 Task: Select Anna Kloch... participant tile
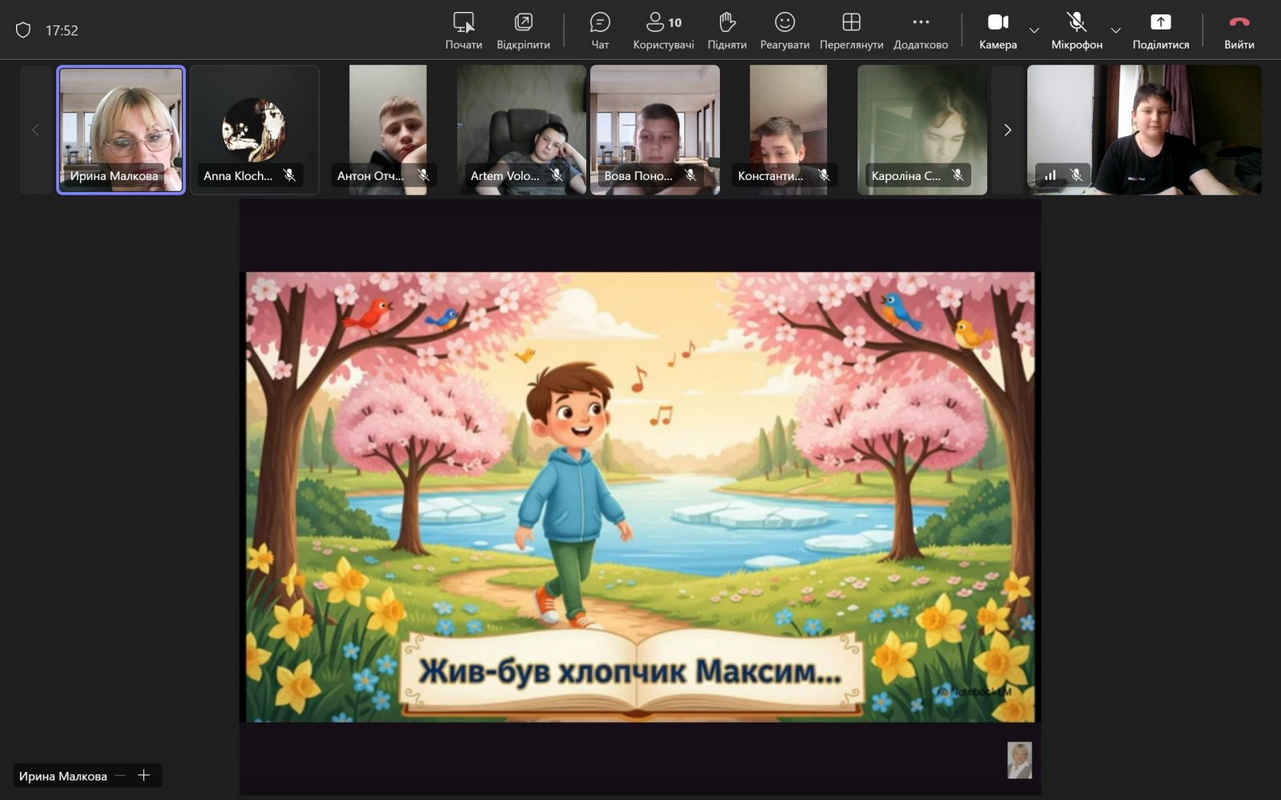tap(254, 129)
